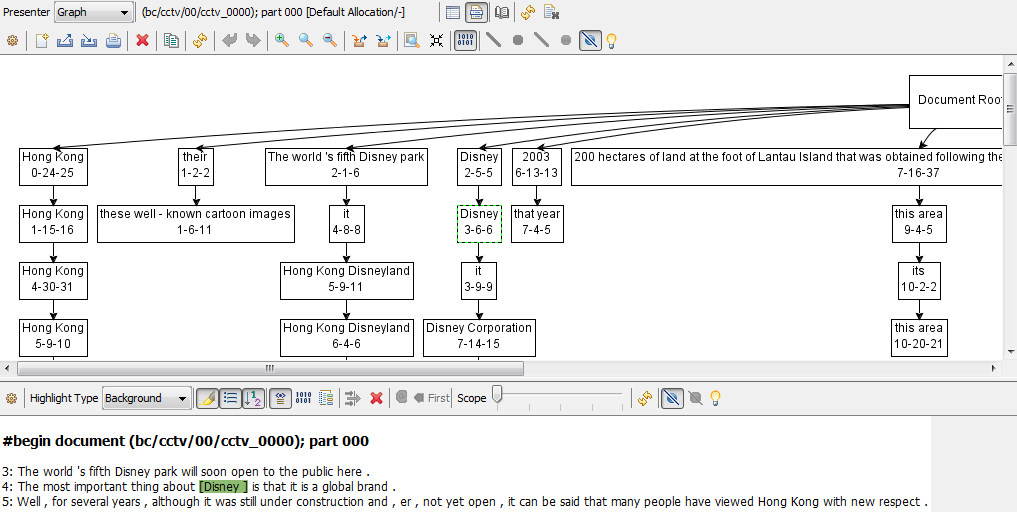Toggle the binary 1010 button in graph toolbar
Viewport: 1017px width, 512px height.
[x=466, y=41]
